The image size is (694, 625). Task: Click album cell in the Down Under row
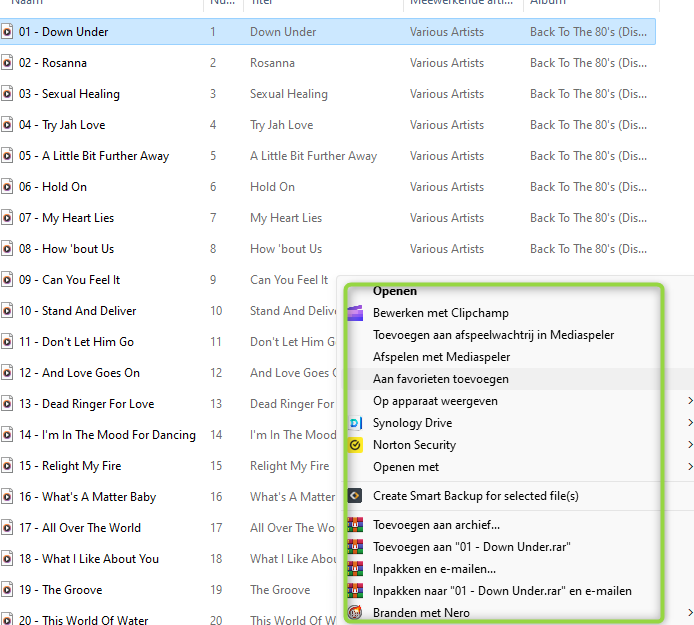coord(588,32)
